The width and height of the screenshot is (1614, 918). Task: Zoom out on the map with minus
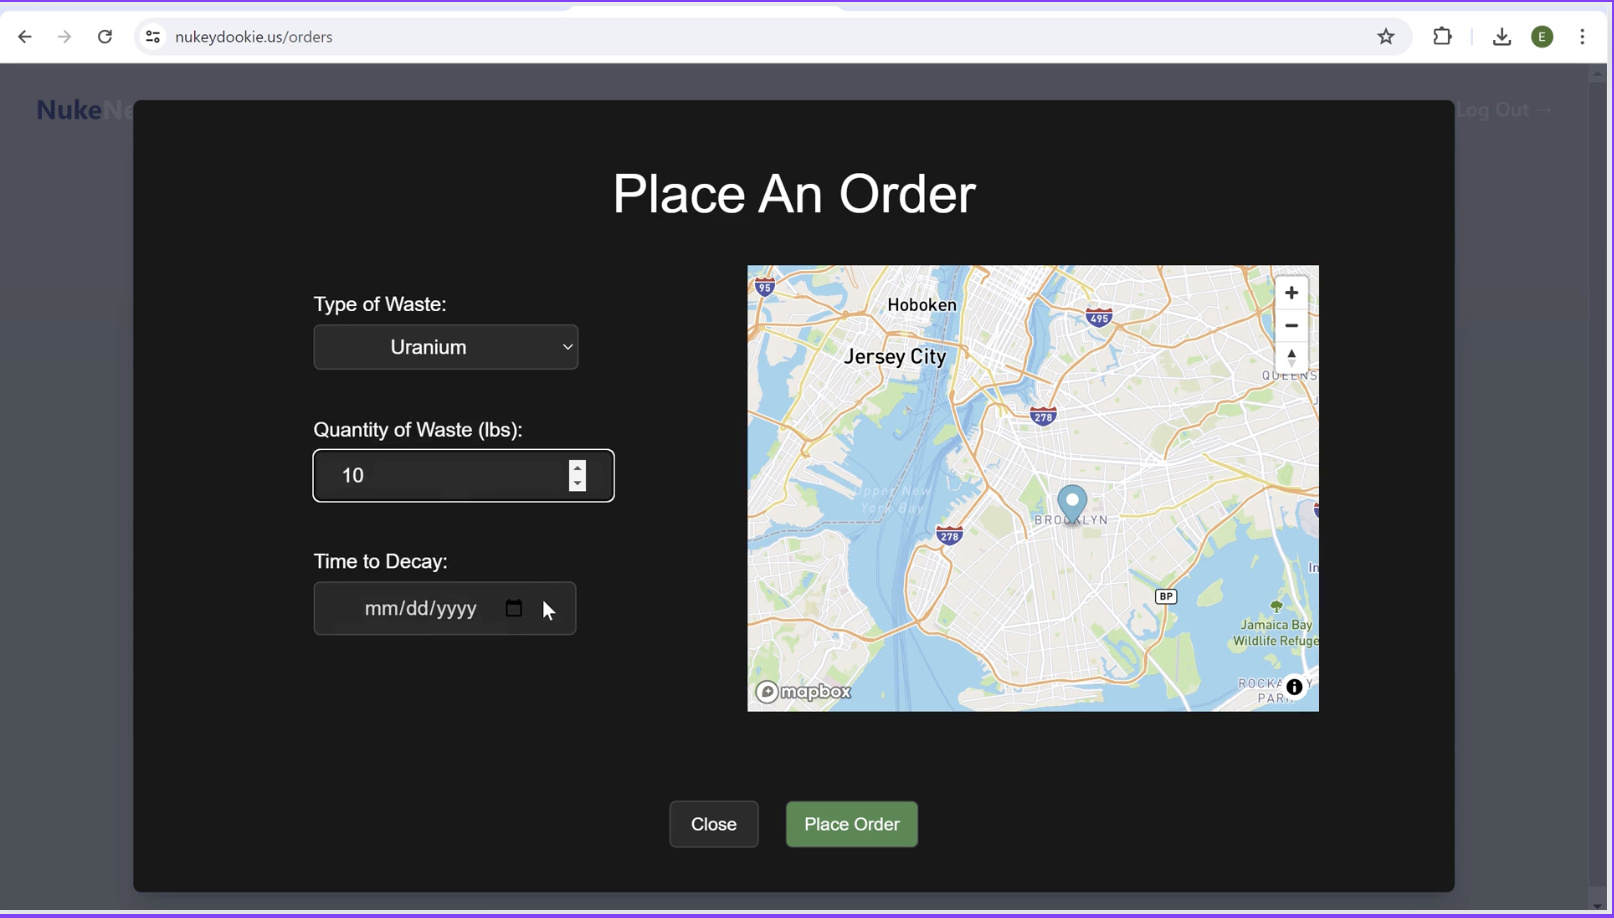pyautogui.click(x=1291, y=325)
